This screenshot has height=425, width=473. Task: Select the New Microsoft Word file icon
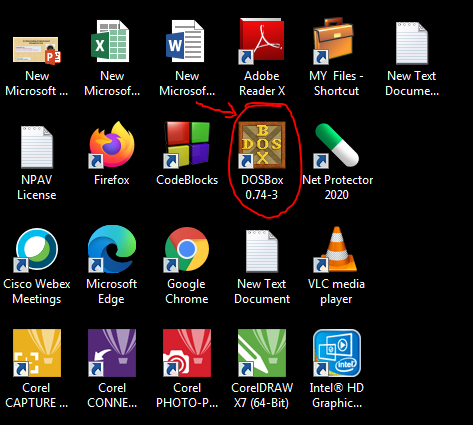click(x=185, y=41)
